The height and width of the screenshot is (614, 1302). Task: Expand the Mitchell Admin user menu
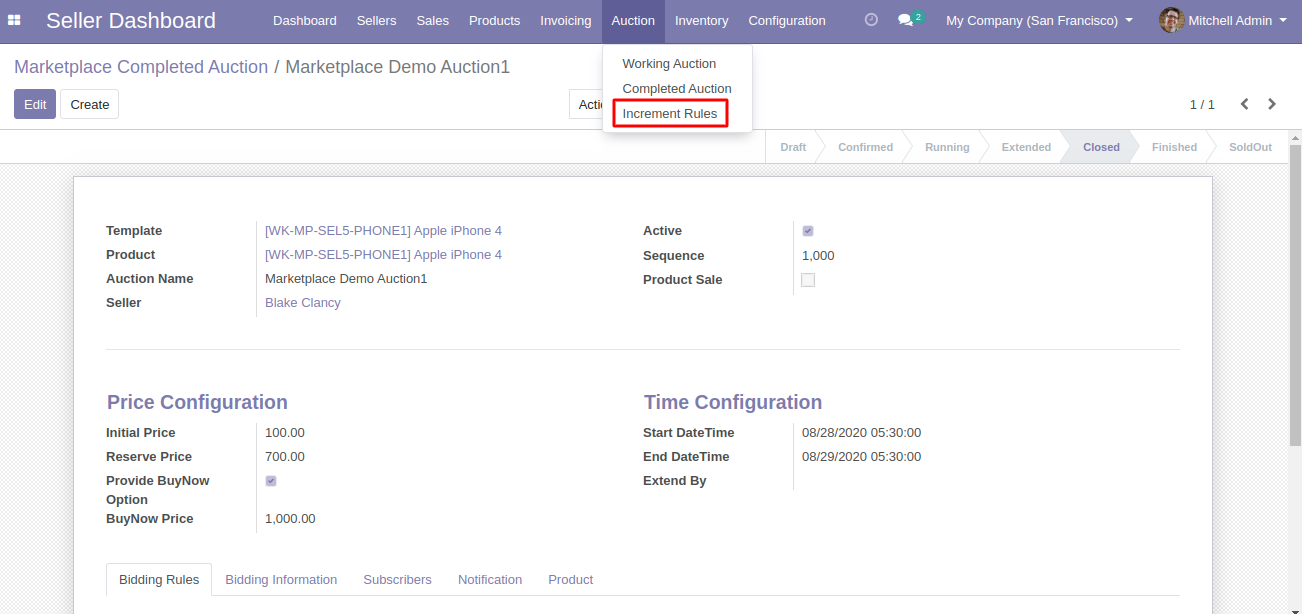1237,20
